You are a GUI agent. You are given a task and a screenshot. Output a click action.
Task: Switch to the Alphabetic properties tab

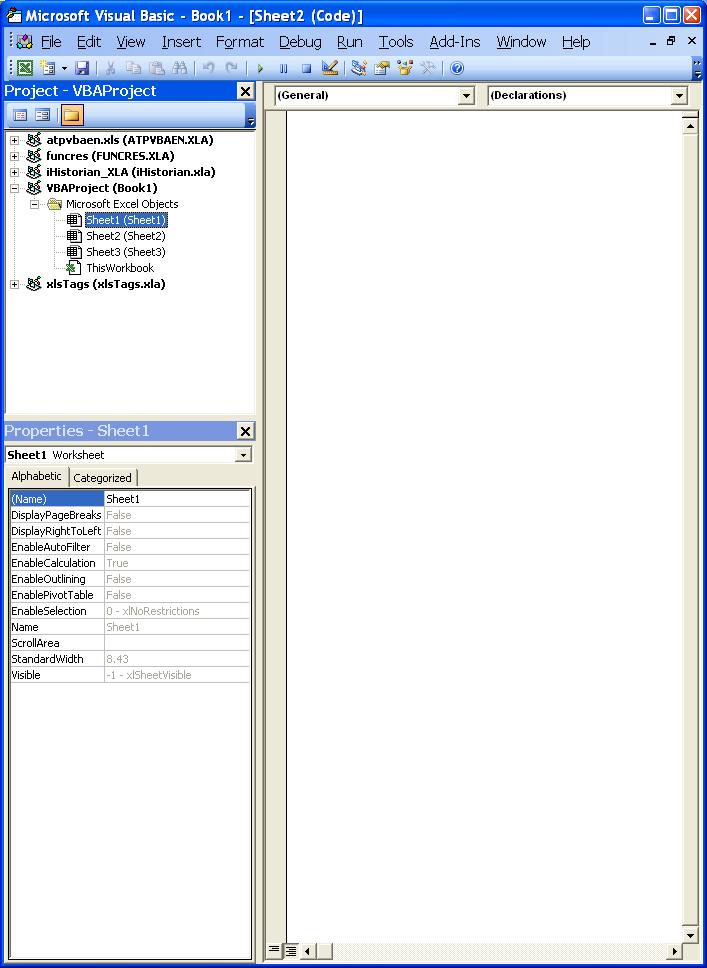(x=36, y=477)
